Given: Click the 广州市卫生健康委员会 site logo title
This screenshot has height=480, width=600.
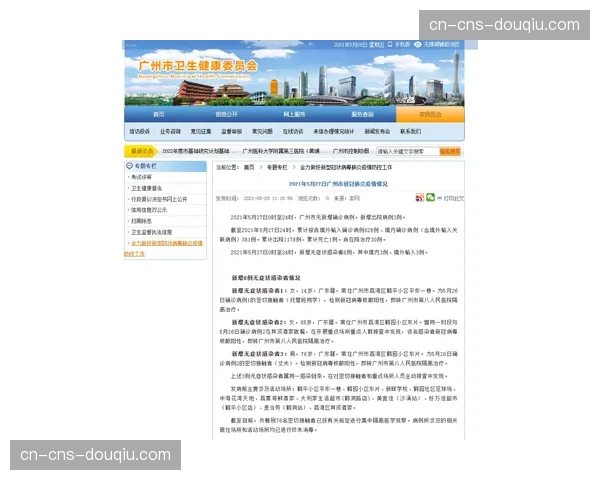Looking at the screenshot, I should click(198, 65).
